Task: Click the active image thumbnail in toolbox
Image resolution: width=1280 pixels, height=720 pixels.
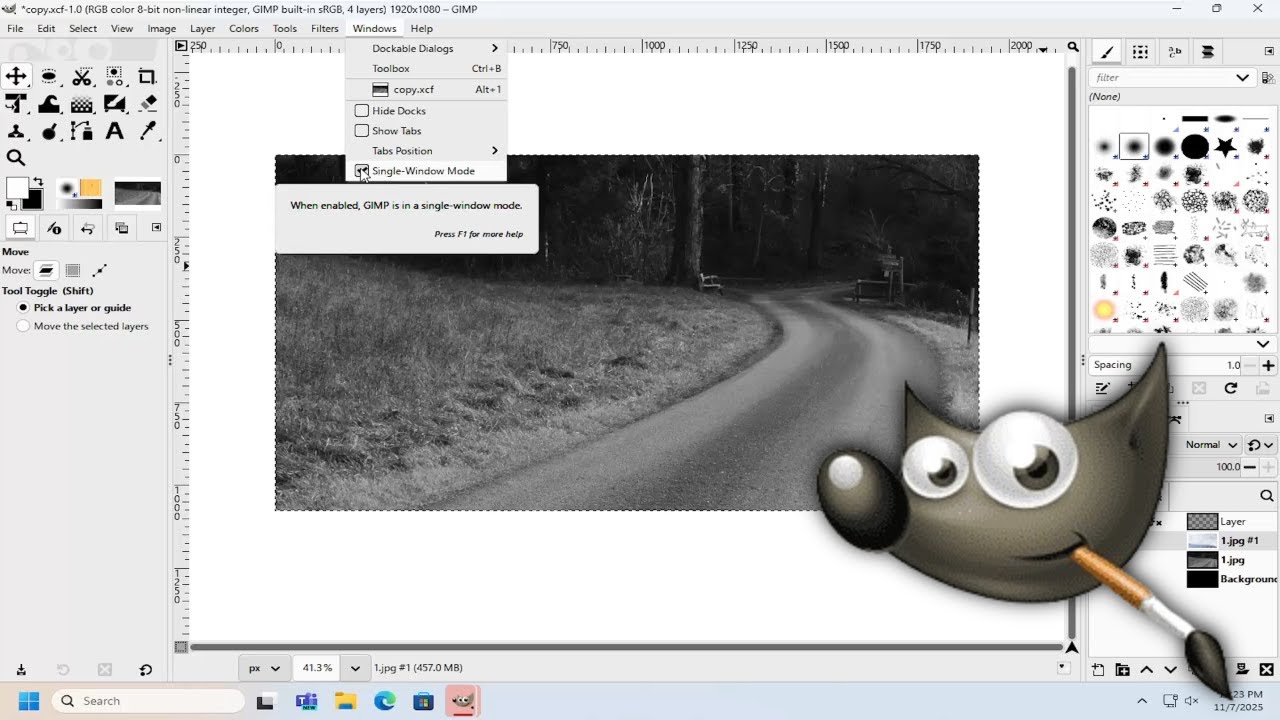Action: click(138, 193)
